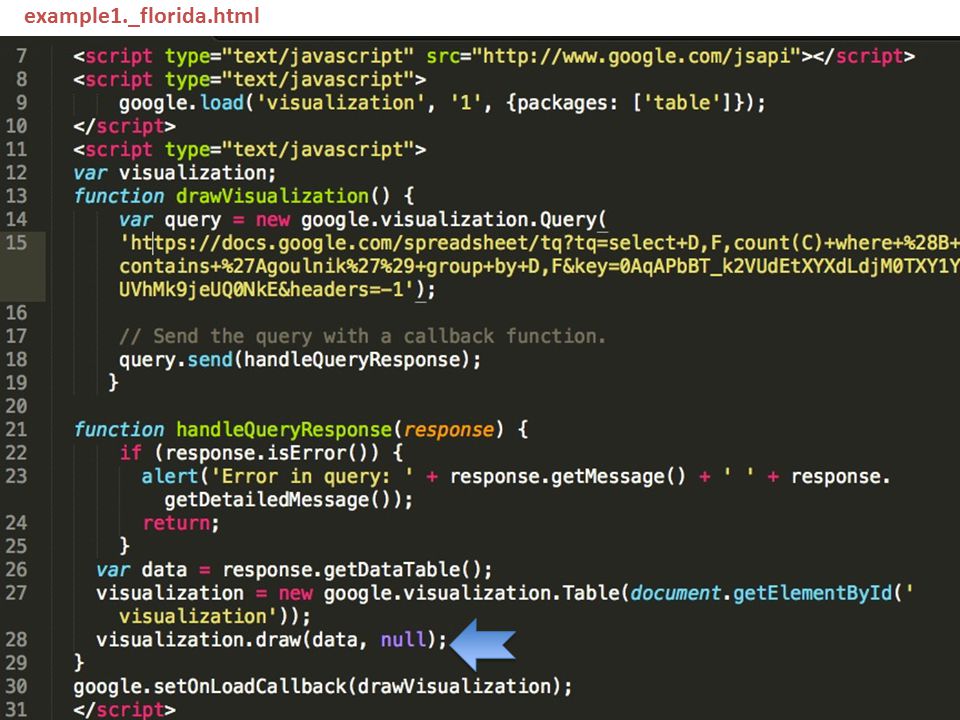960x720 pixels.
Task: Select line number 20 in gutter
Action: coord(16,406)
